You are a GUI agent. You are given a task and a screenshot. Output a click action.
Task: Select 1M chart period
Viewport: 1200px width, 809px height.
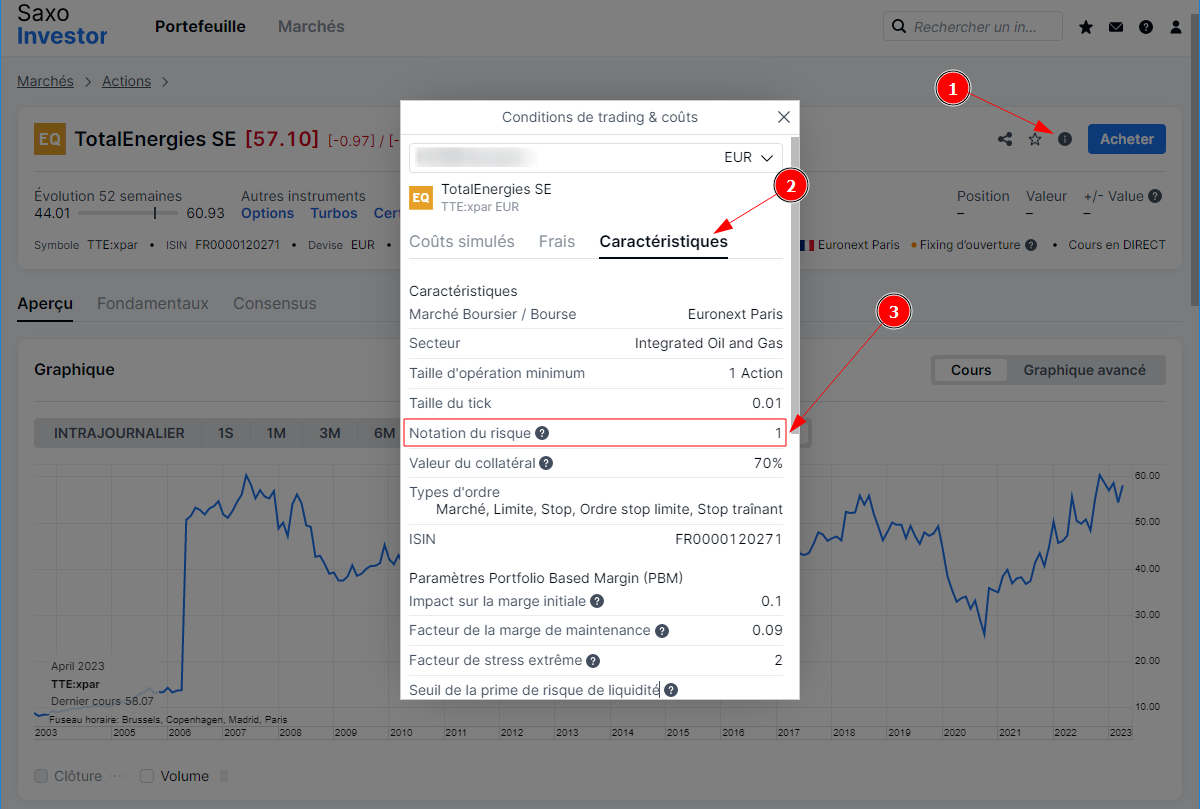[276, 433]
